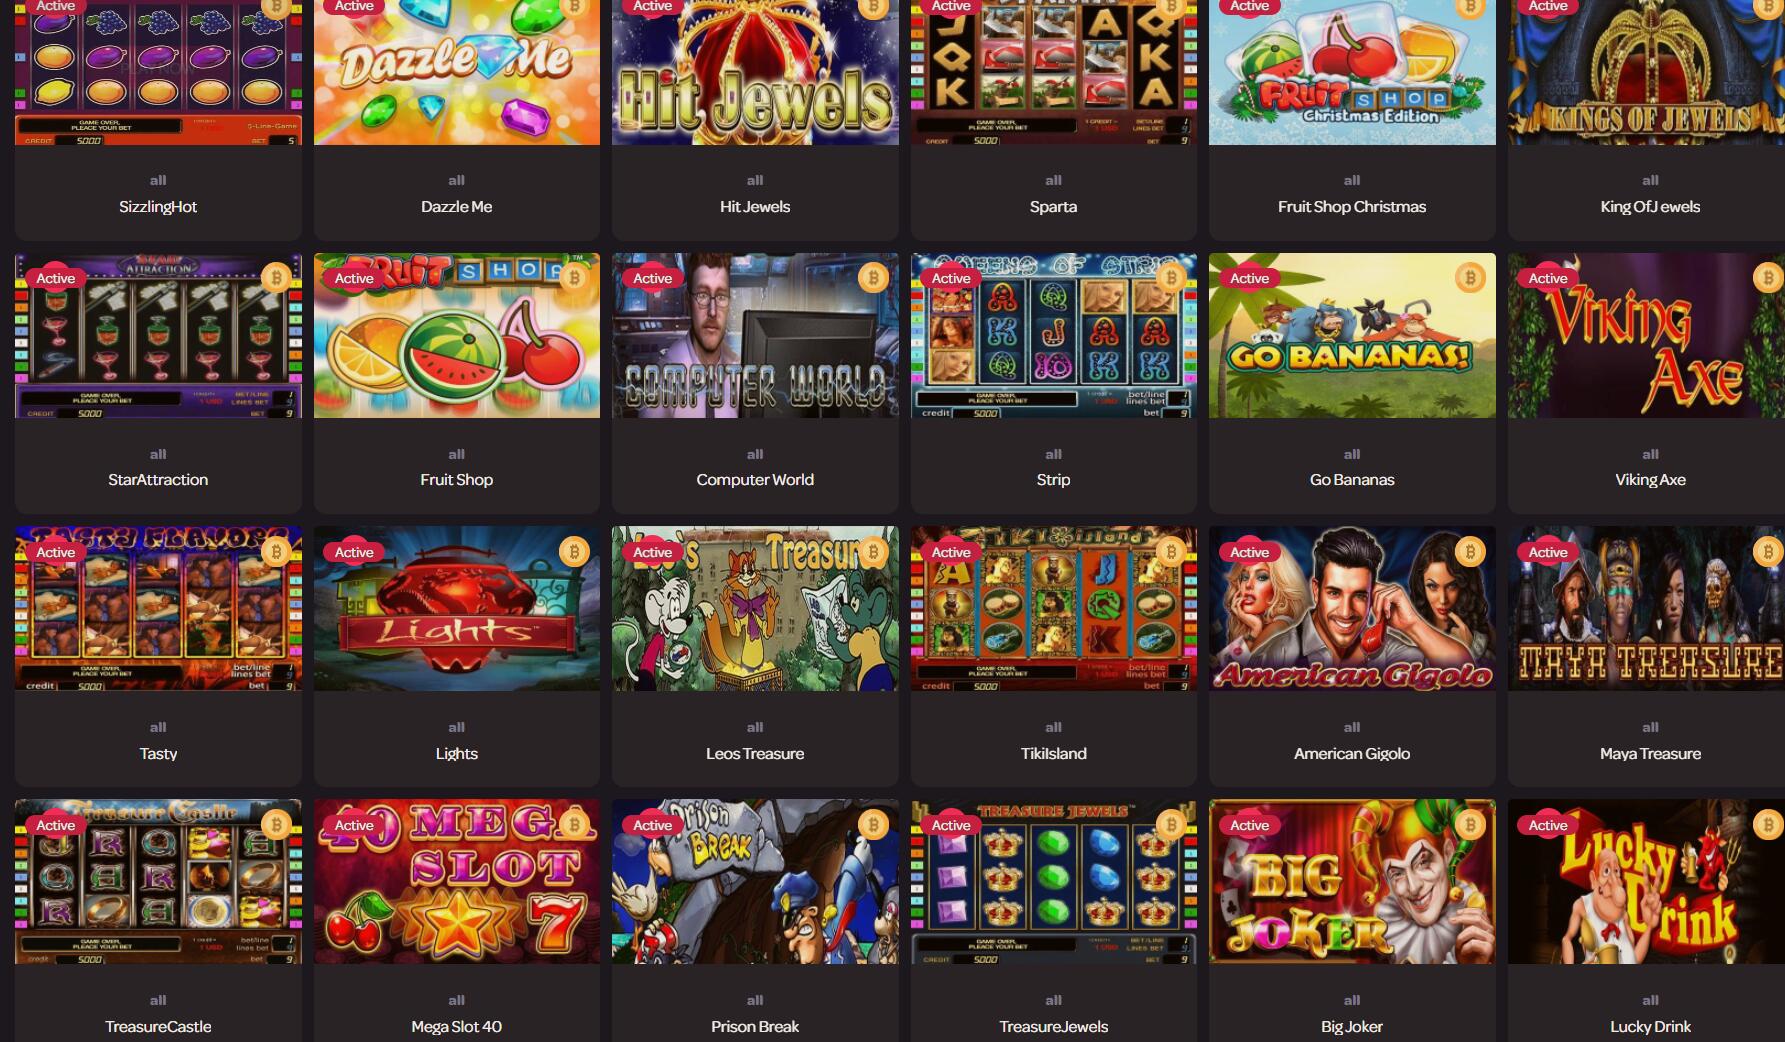Viewport: 1785px width, 1042px height.
Task: Open the TreasureCastle slot thumbnail
Action: pos(158,881)
